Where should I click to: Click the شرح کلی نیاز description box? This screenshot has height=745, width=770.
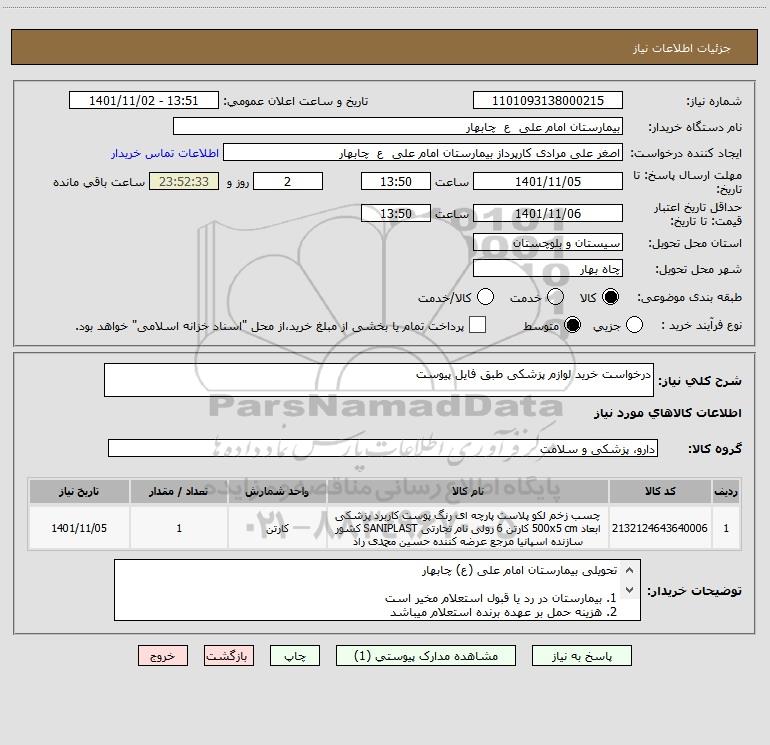379,380
